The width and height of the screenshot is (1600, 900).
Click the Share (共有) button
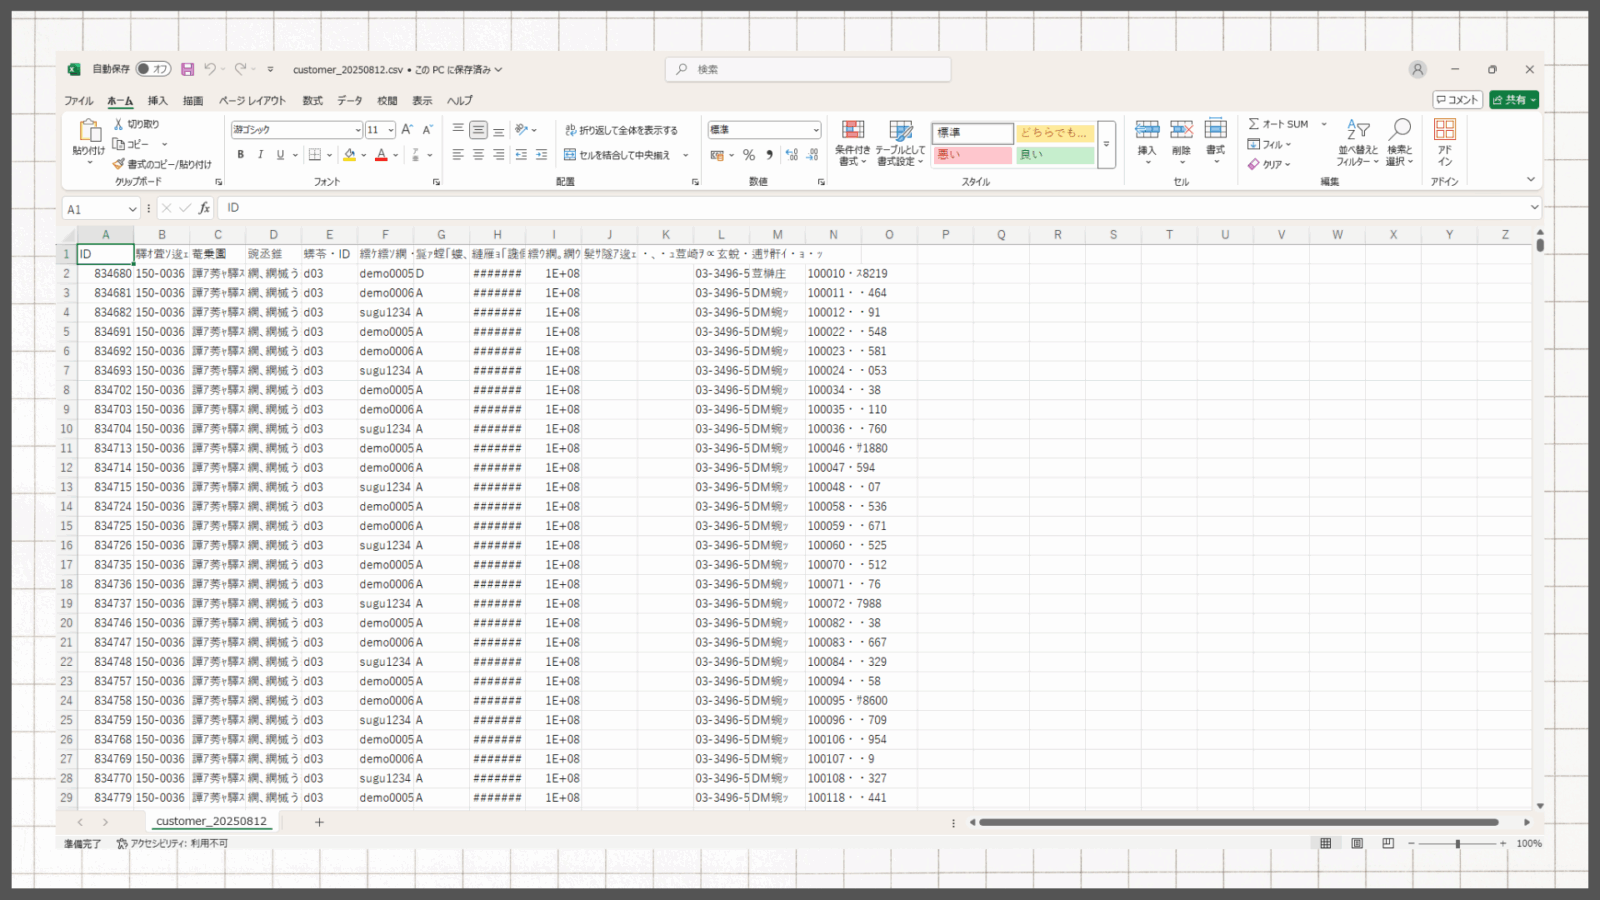click(x=1513, y=100)
